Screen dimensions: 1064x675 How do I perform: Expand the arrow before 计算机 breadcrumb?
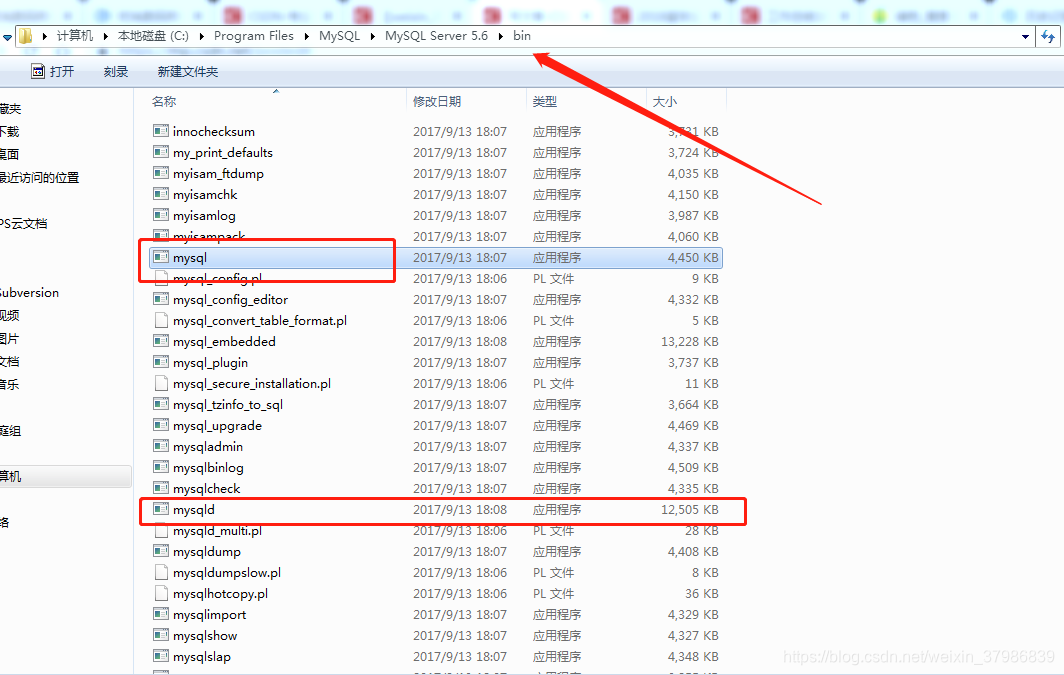coord(44,36)
